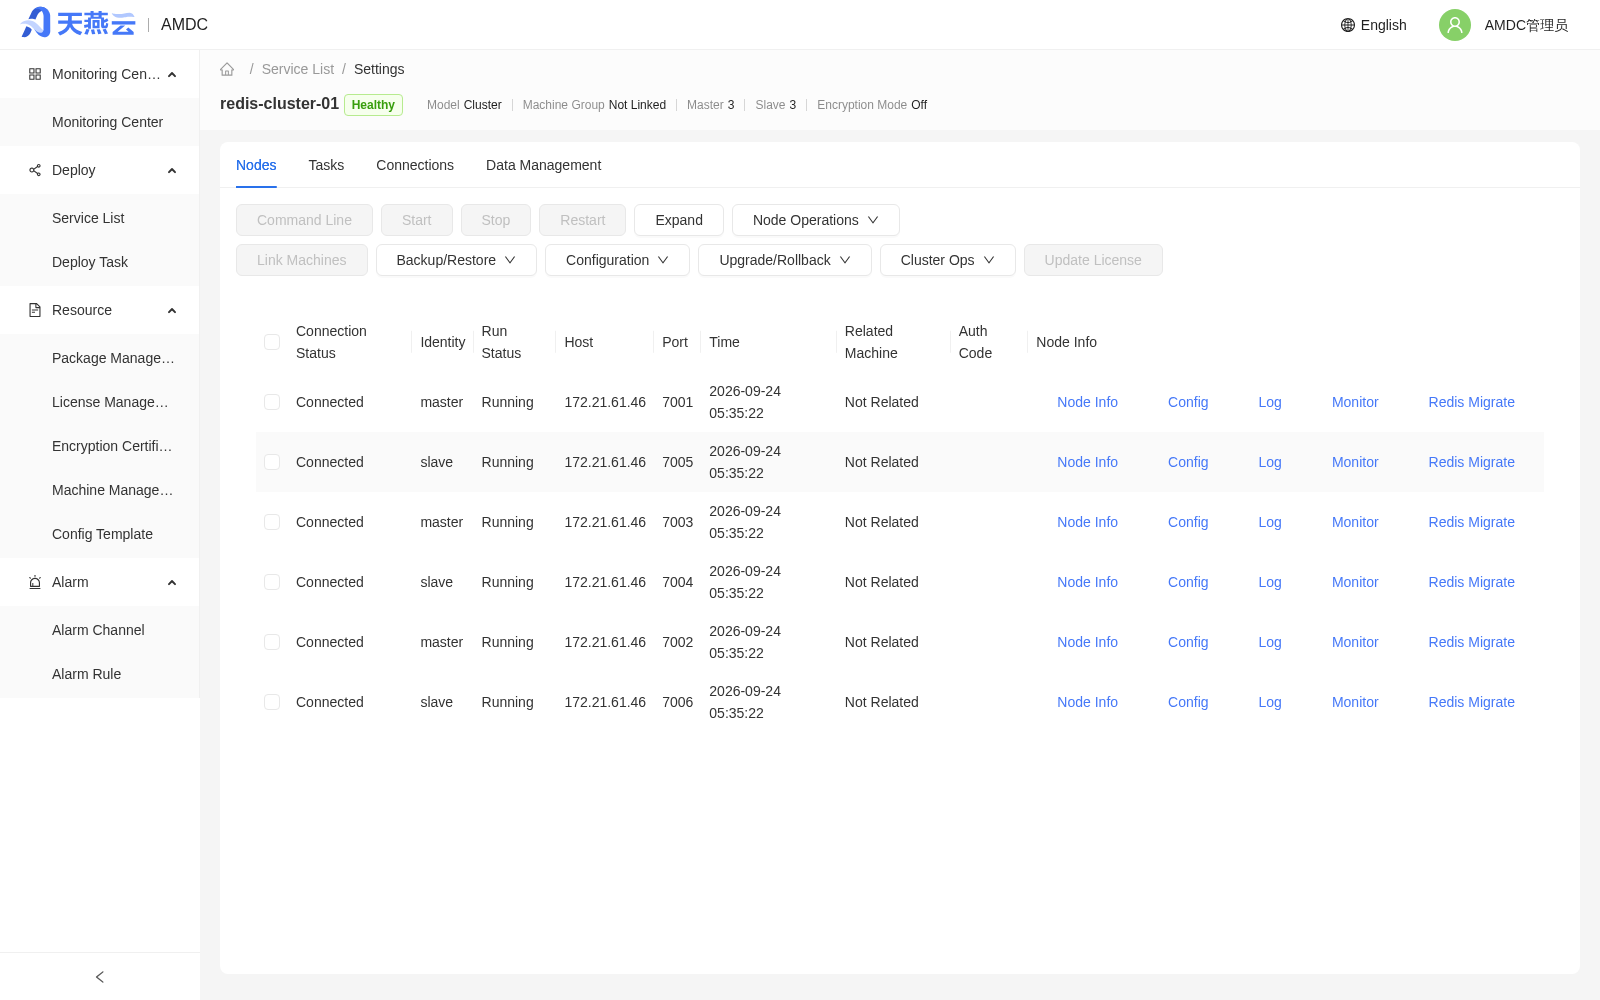Check the row for port 7006

[272, 702]
